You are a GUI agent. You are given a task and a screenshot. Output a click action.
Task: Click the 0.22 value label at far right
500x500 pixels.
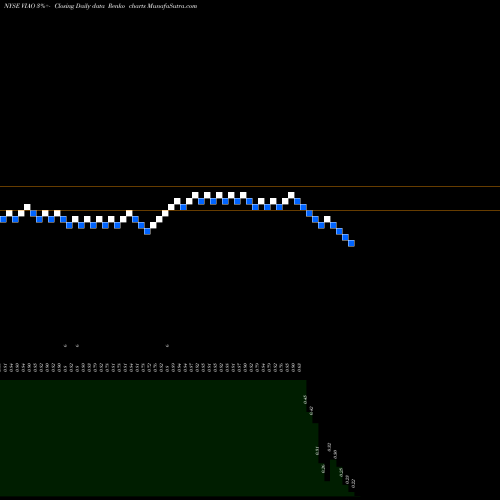353,483
